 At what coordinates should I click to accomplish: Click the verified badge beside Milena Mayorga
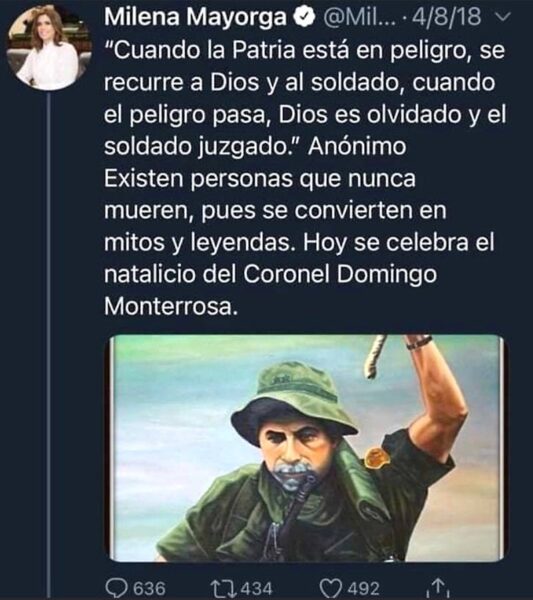[x=304, y=17]
